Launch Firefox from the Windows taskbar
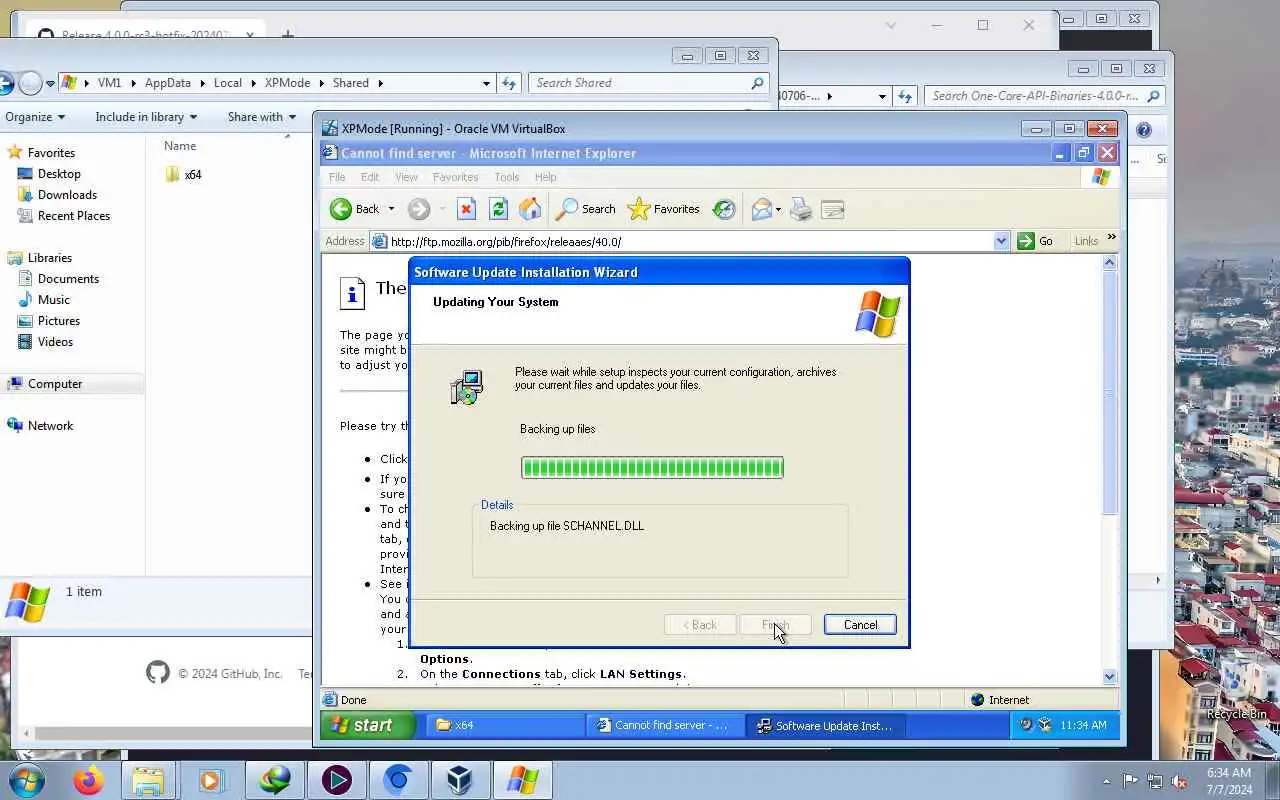The image size is (1280, 800). [x=88, y=780]
